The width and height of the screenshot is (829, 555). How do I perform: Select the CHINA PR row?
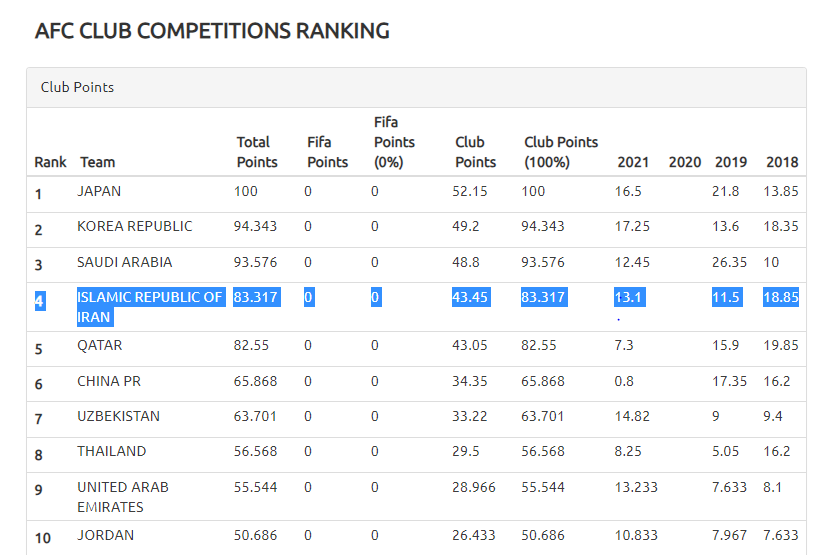pyautogui.click(x=109, y=381)
